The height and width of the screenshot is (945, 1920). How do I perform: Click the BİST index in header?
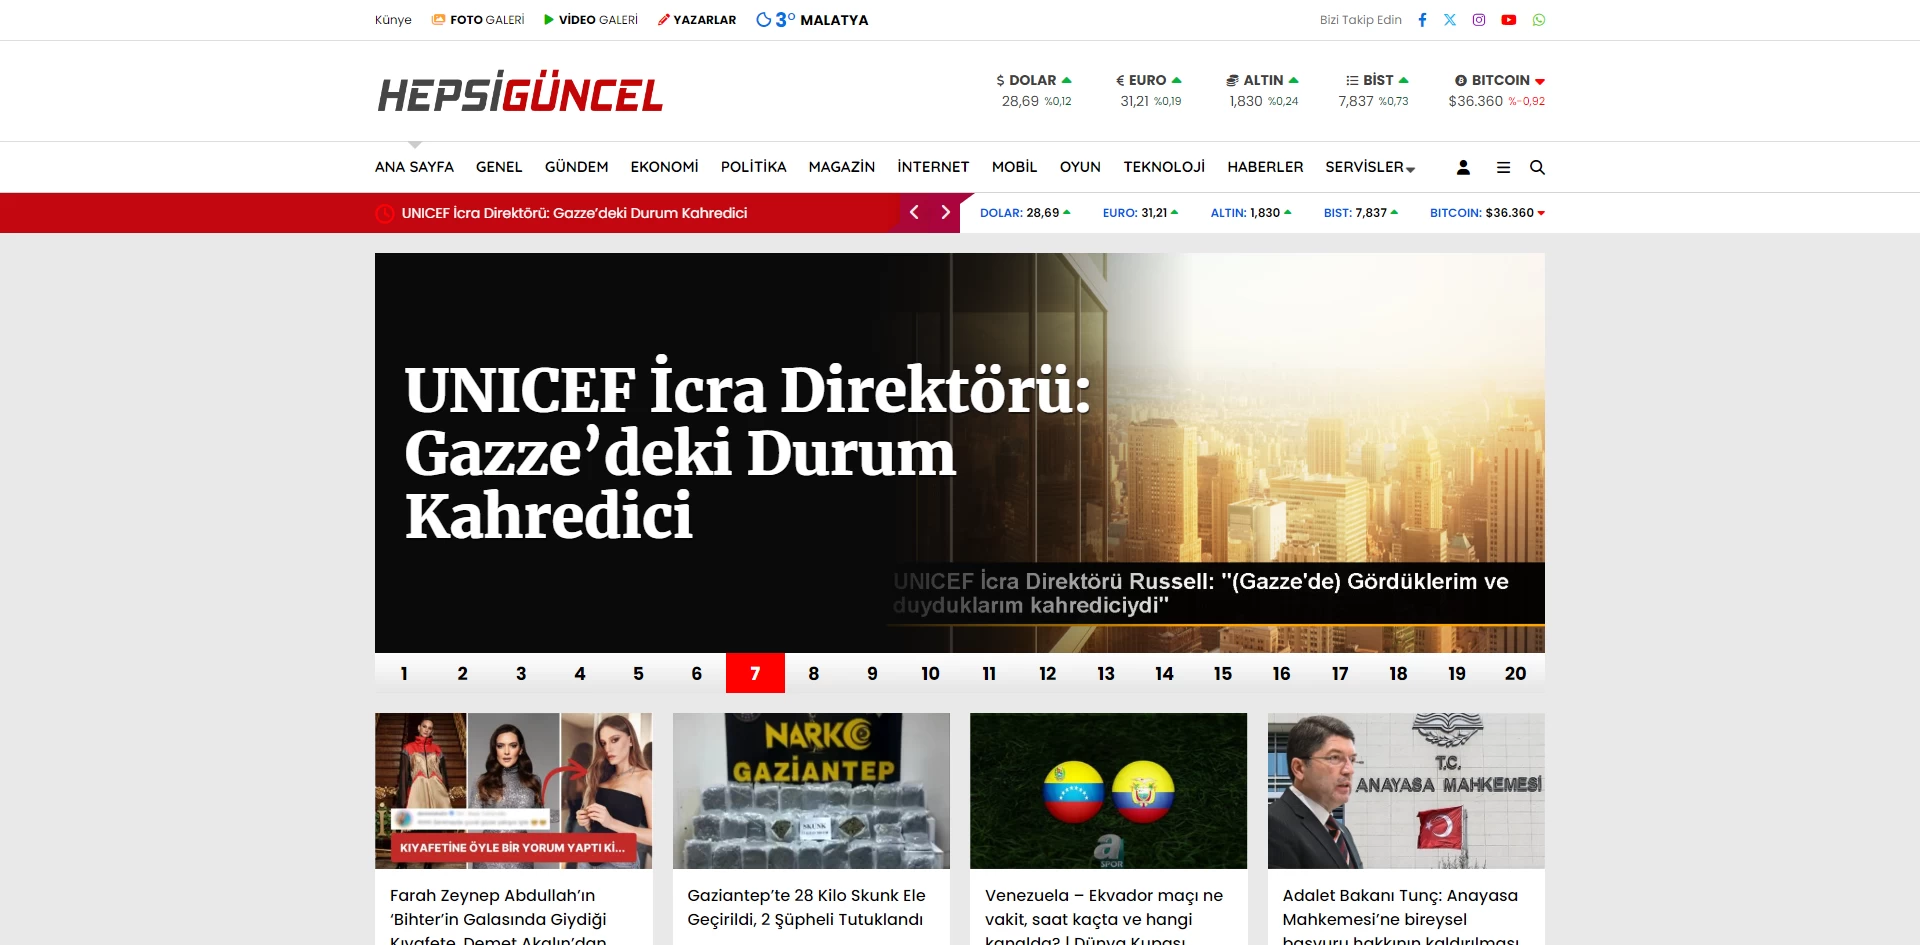(1374, 90)
